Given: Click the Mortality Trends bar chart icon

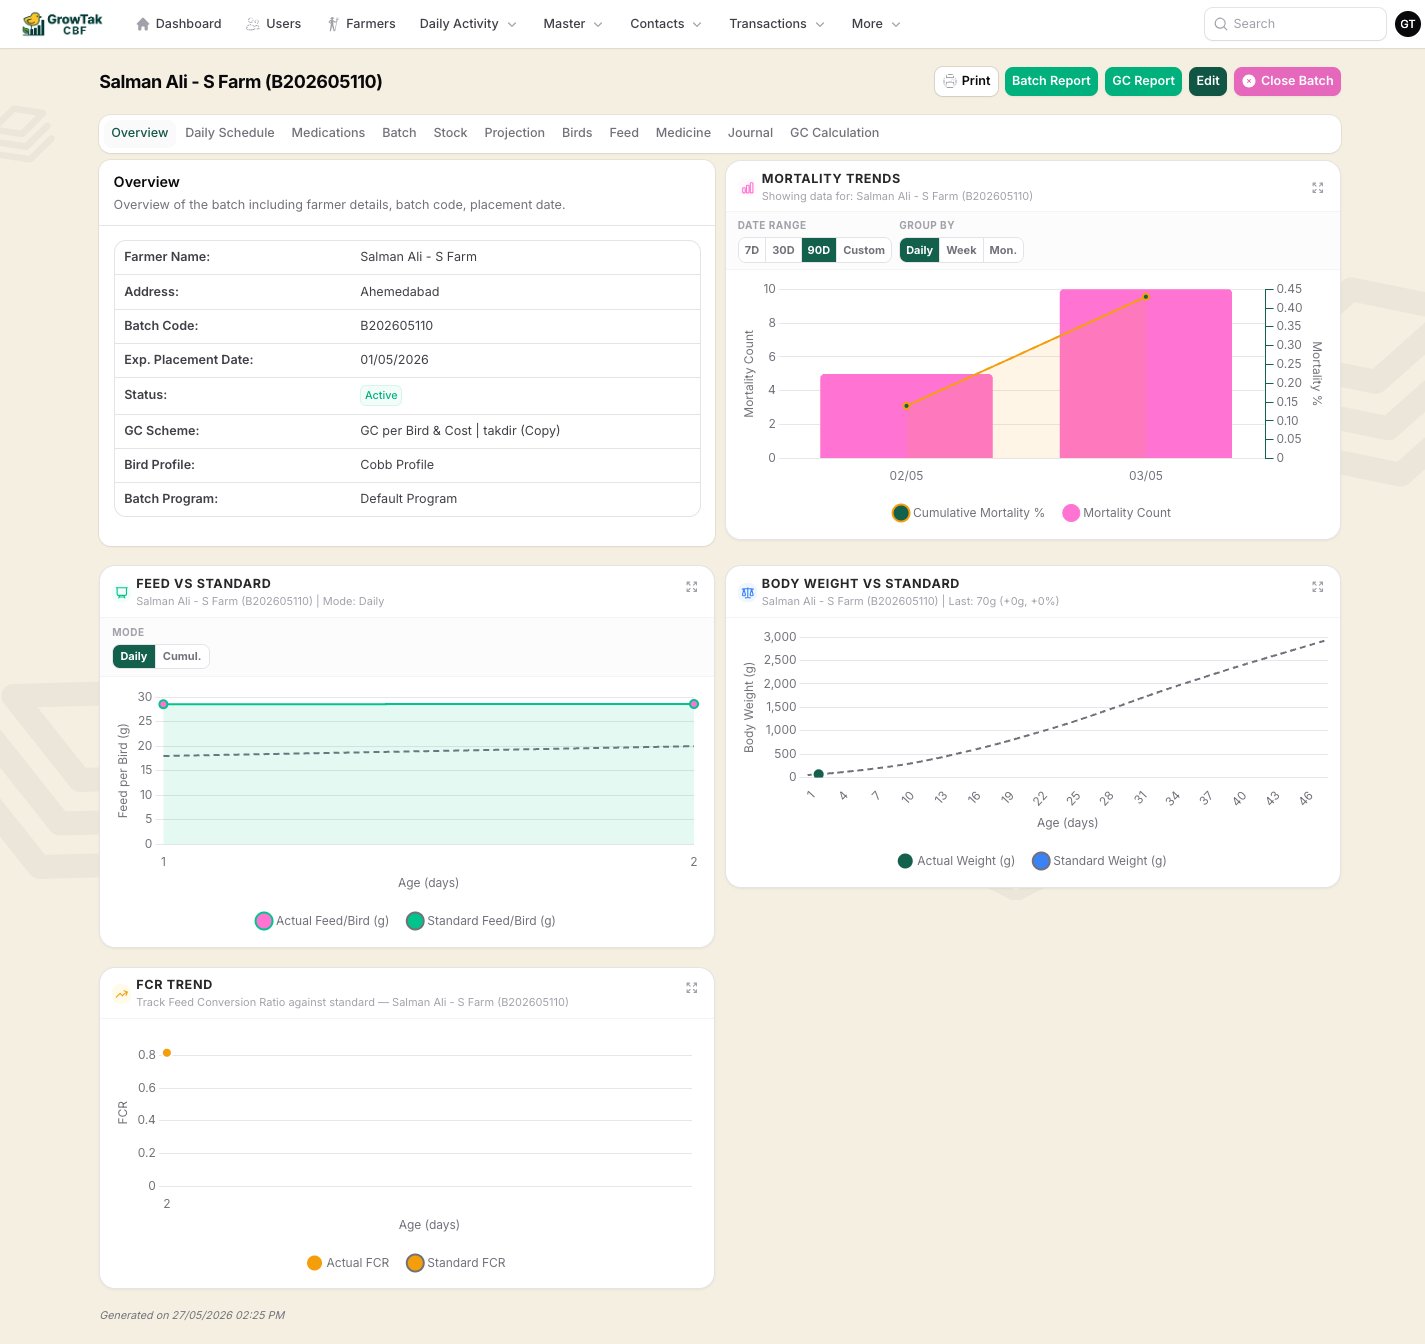Looking at the screenshot, I should (748, 187).
